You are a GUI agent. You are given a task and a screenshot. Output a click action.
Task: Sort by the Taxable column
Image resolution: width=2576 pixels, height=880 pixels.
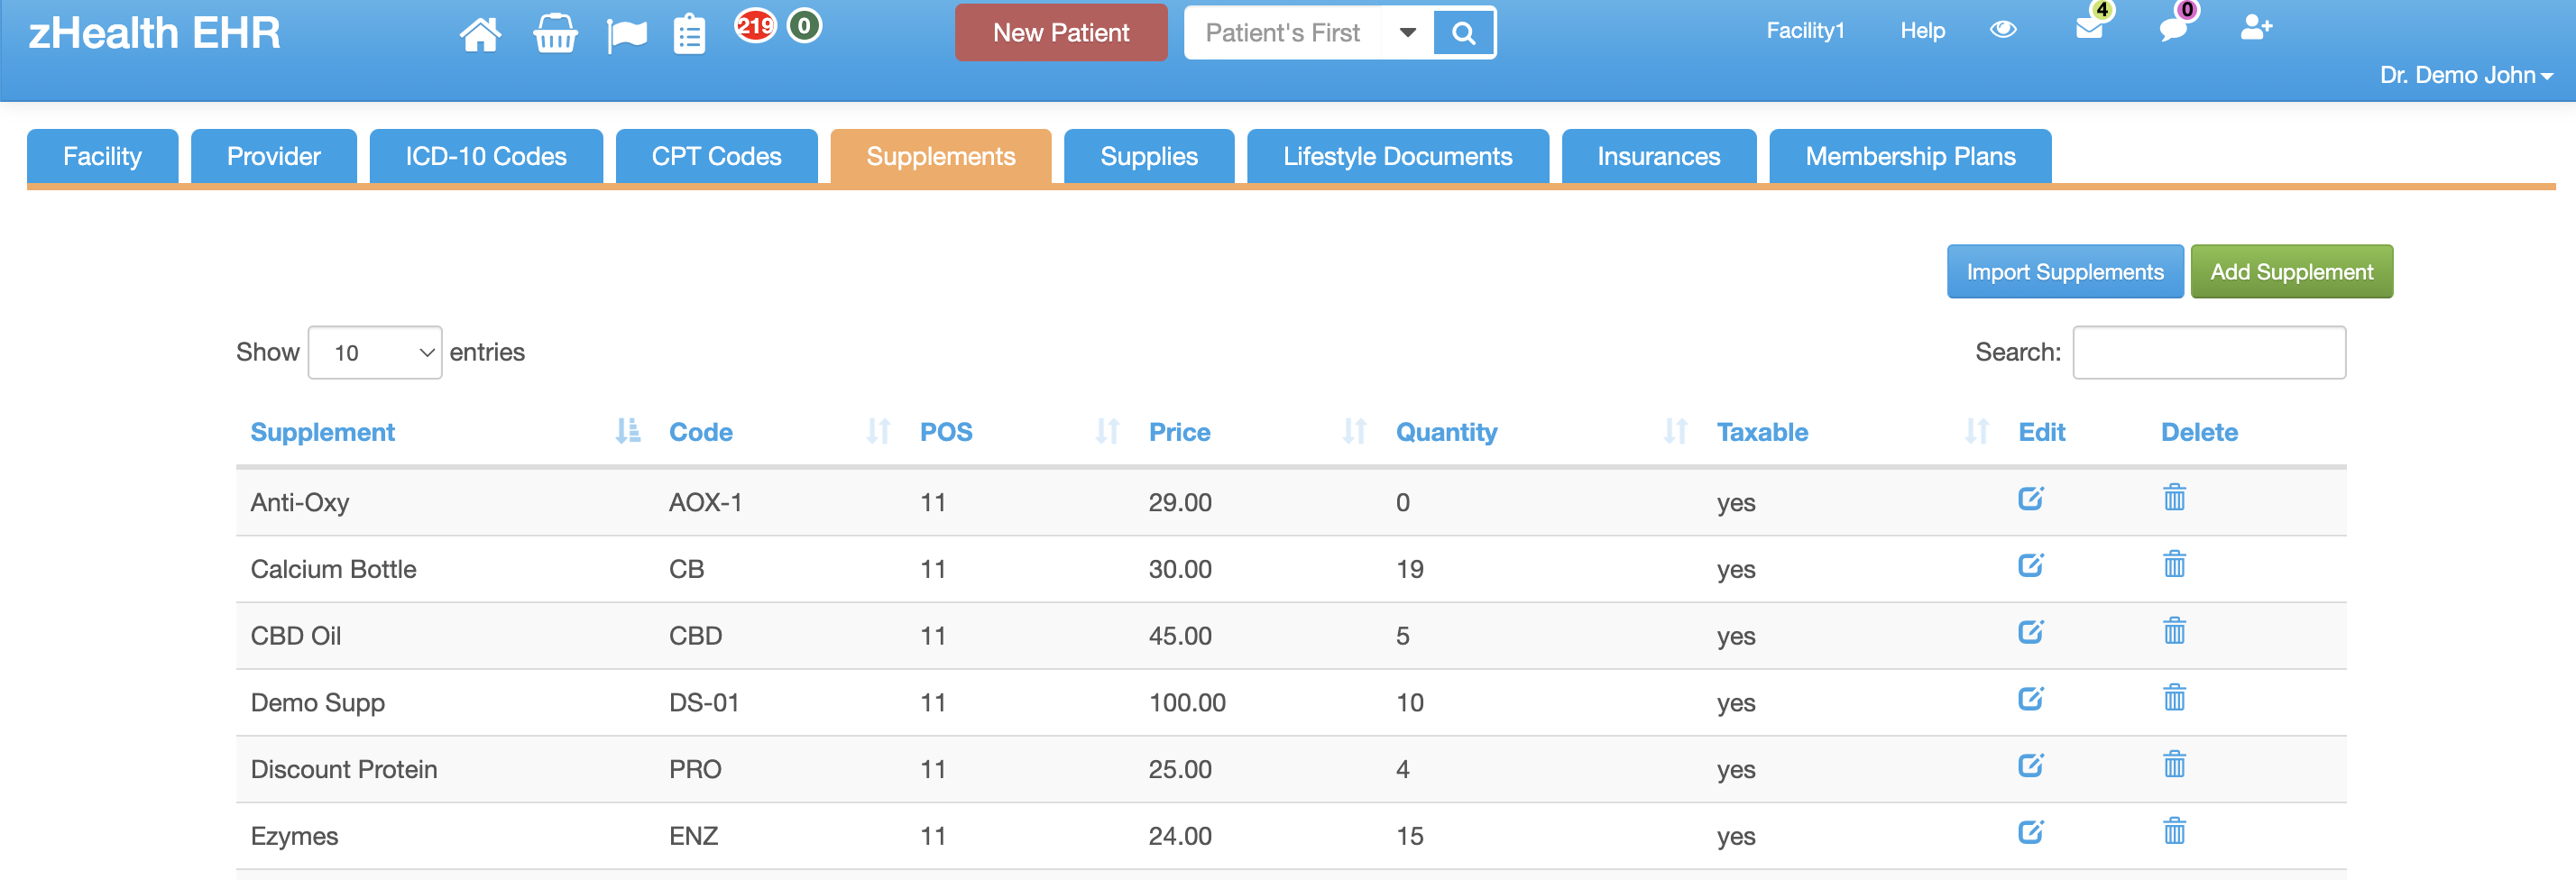pos(1852,432)
